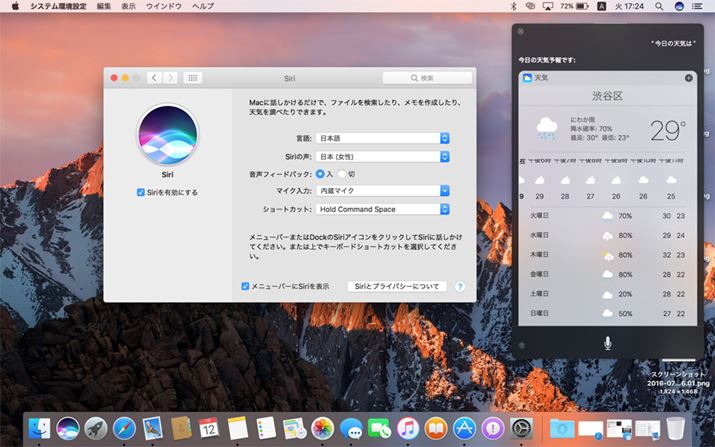The image size is (715, 447).
Task: Open Calendar icon showing 12
Action: (209, 428)
